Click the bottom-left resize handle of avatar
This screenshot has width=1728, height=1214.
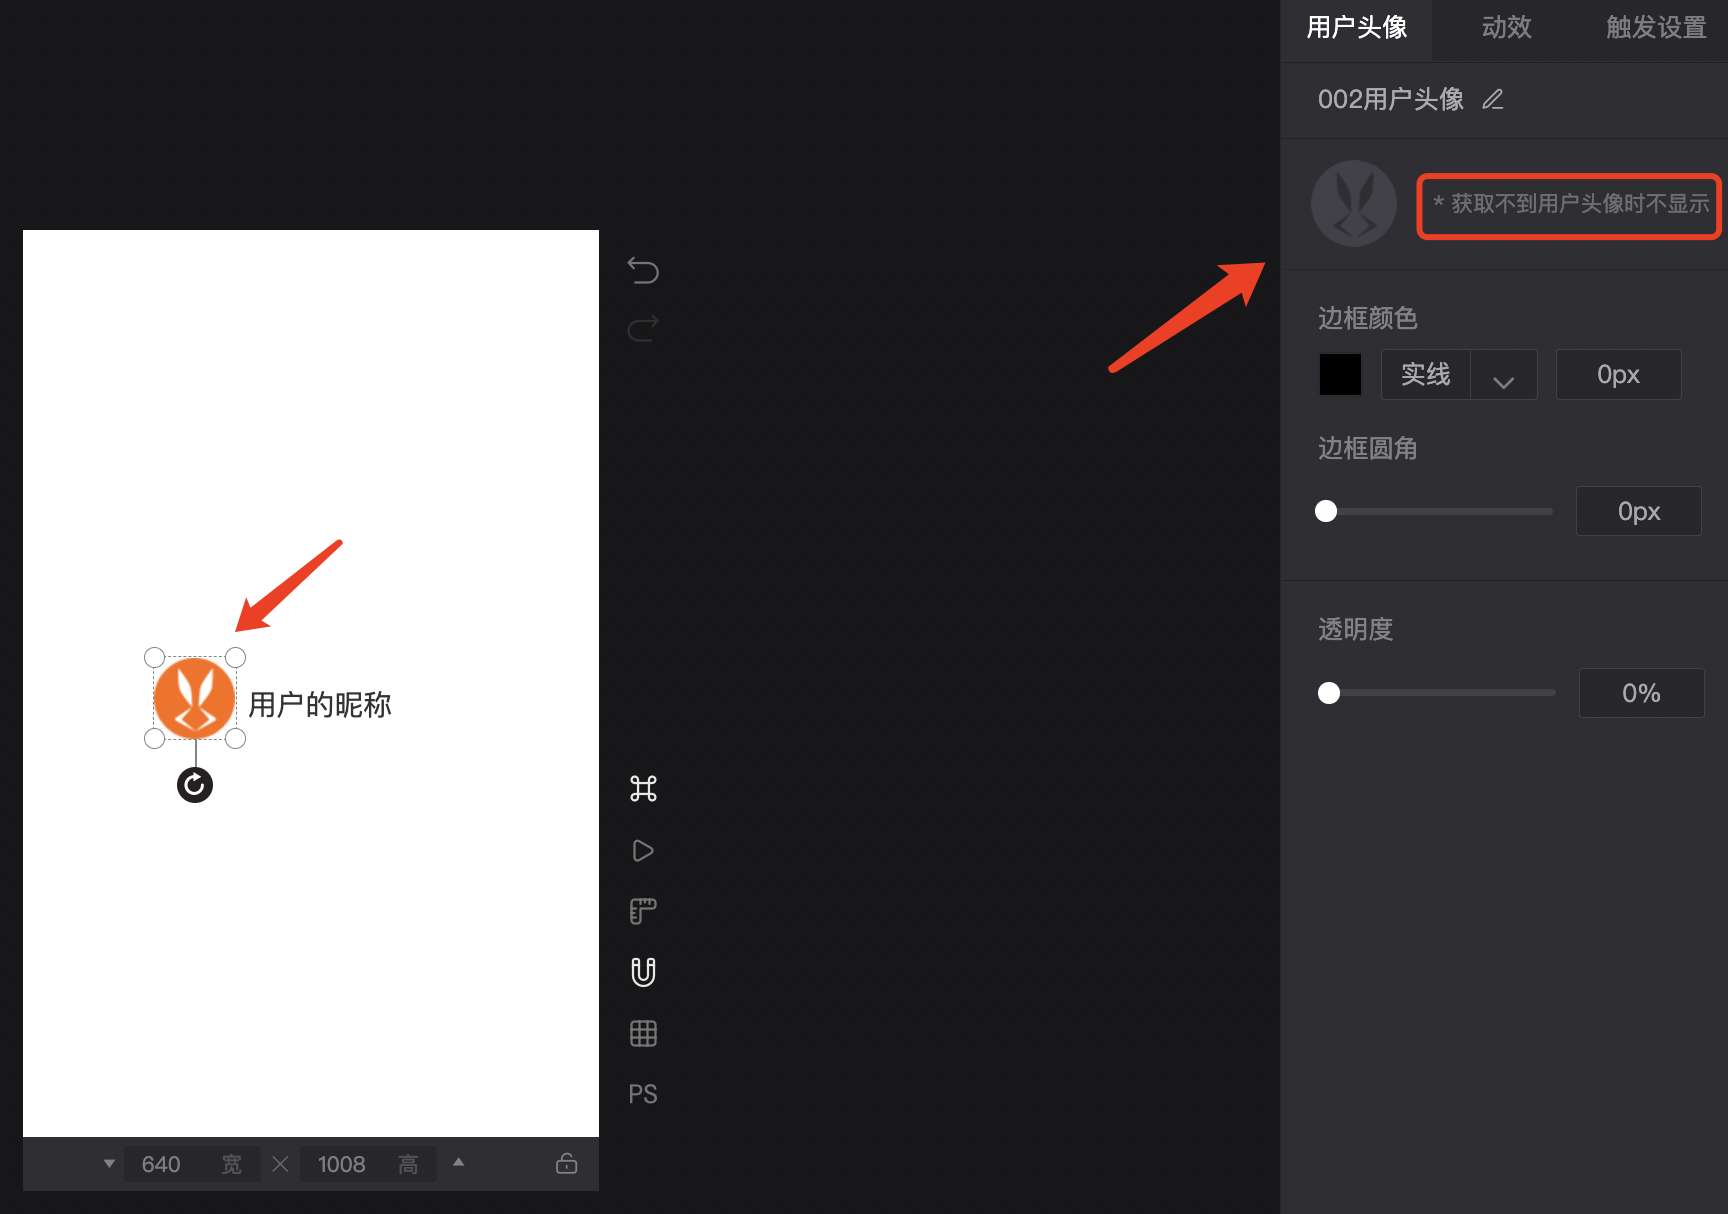point(154,738)
